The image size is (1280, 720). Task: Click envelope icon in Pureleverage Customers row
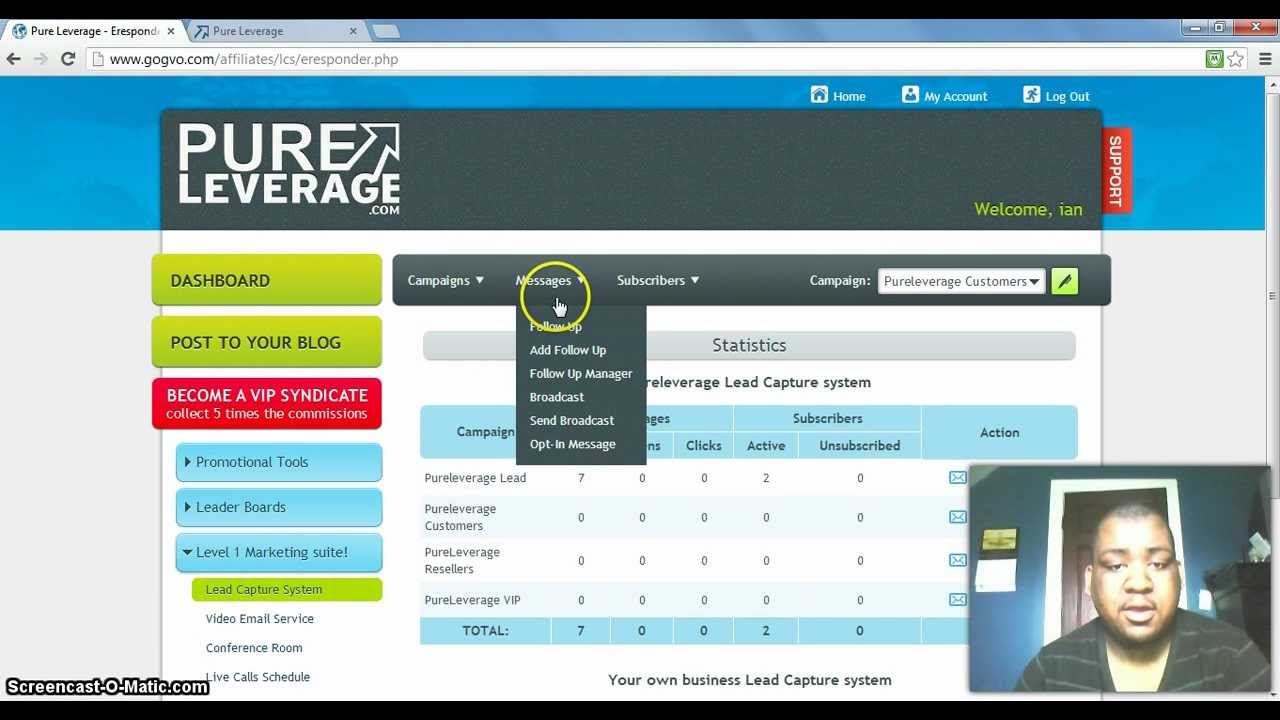pos(958,517)
